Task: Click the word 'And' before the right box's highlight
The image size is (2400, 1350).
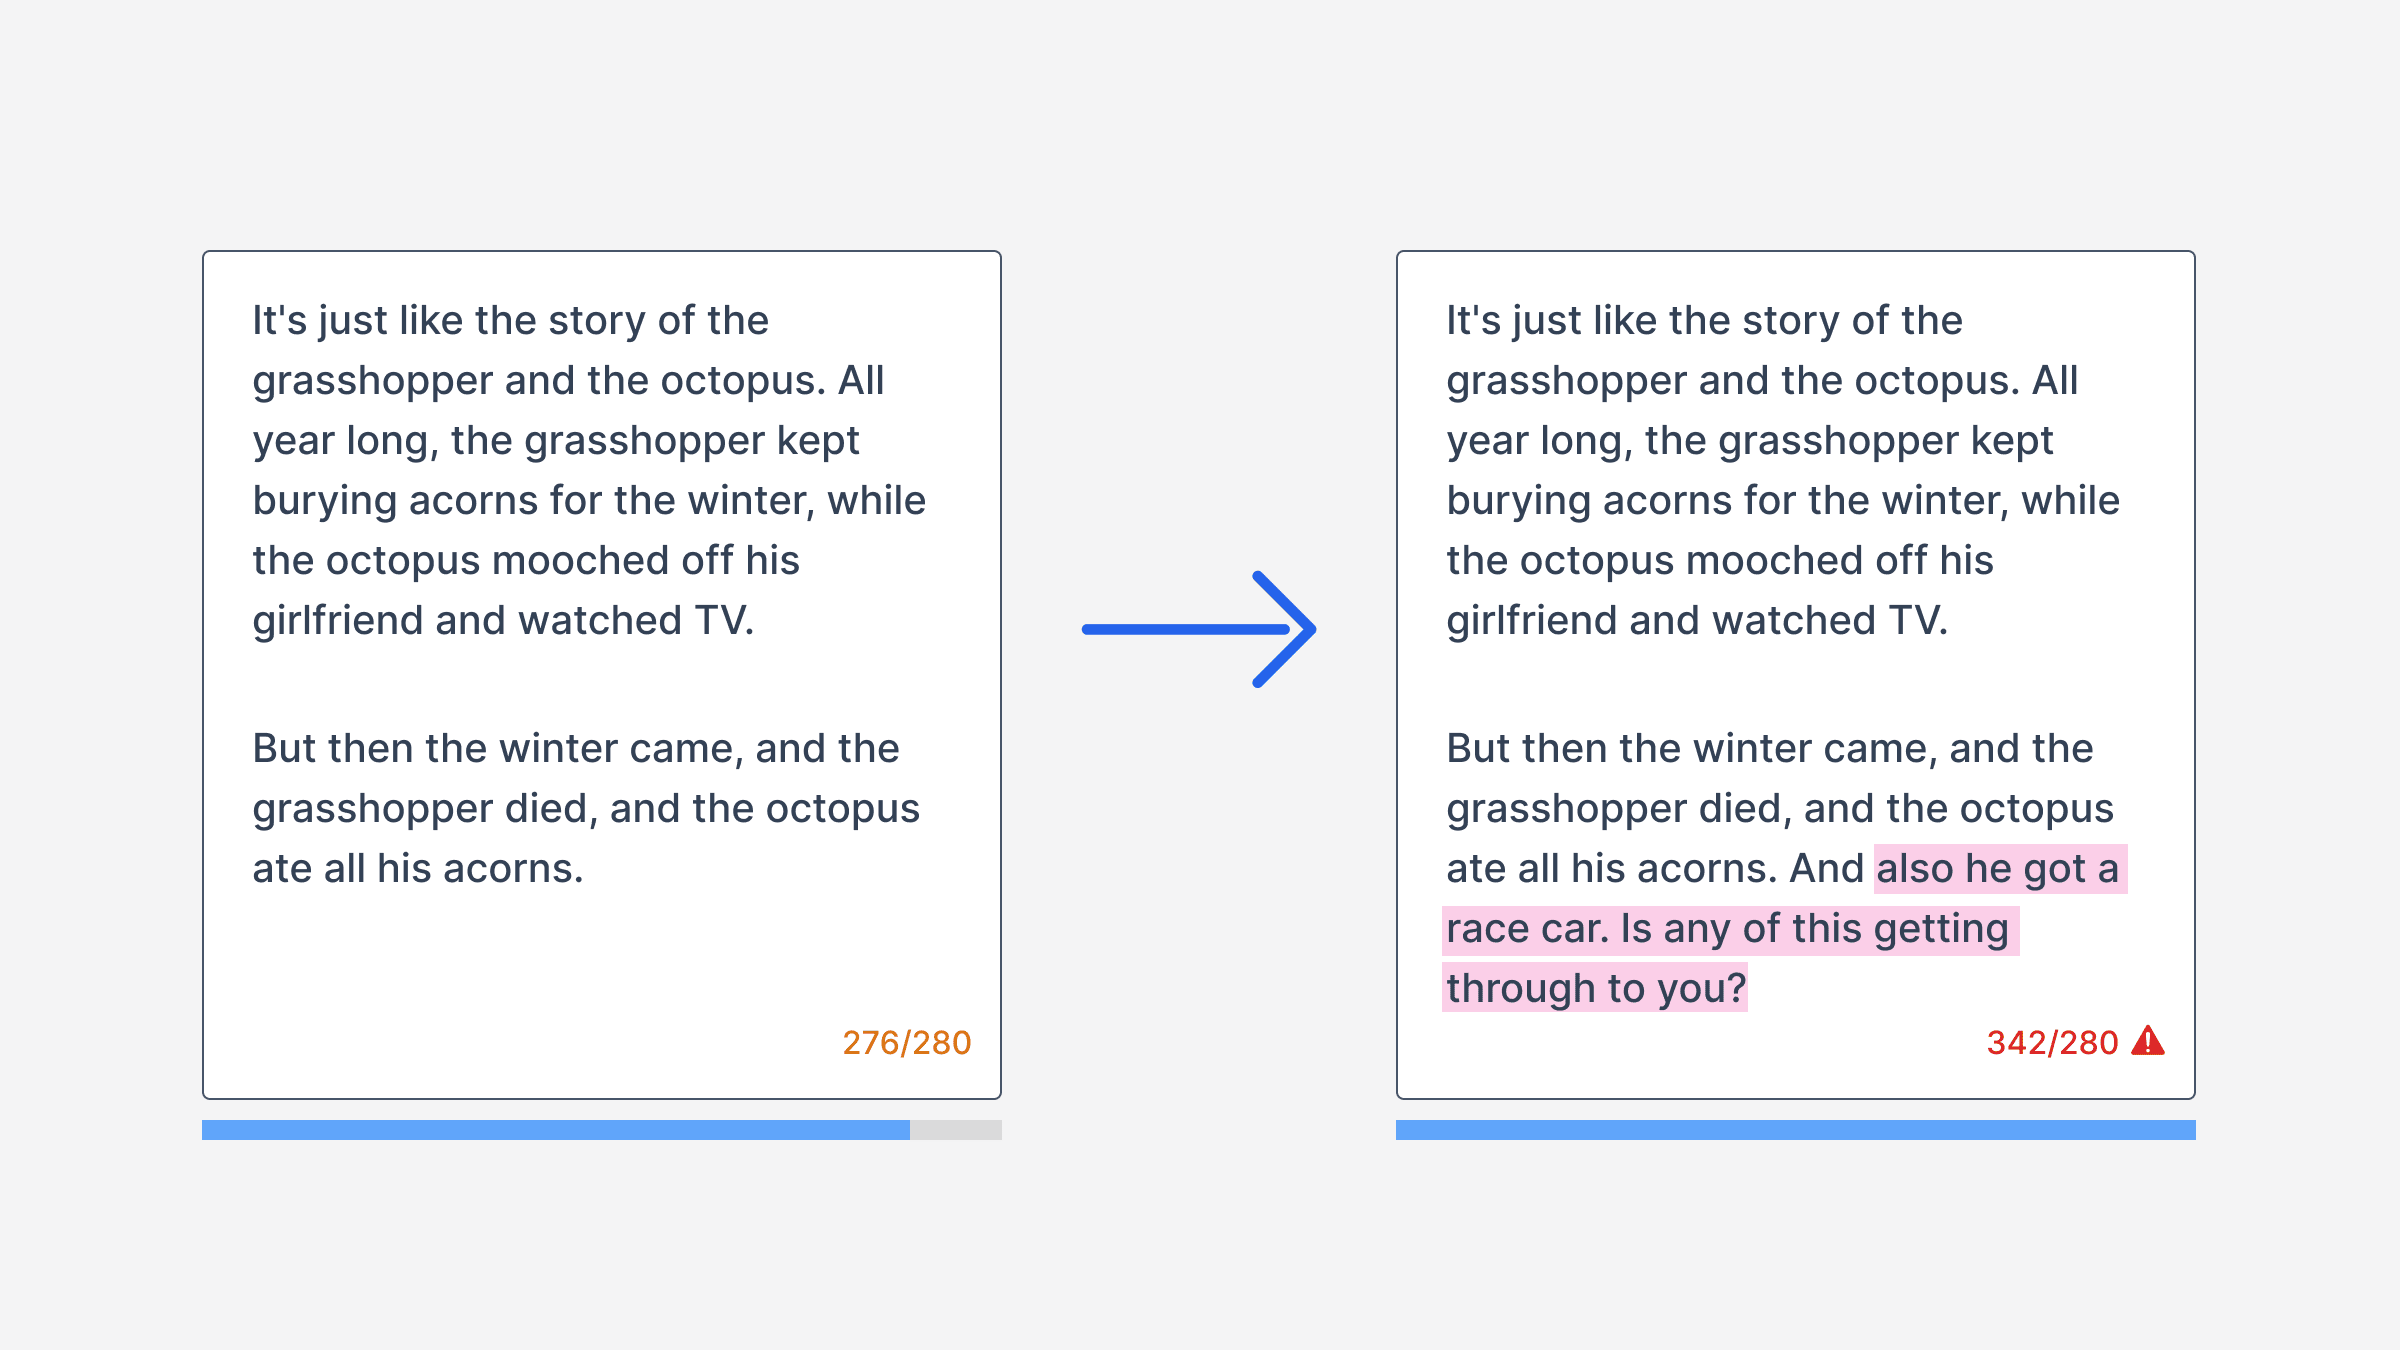Action: pos(1826,868)
